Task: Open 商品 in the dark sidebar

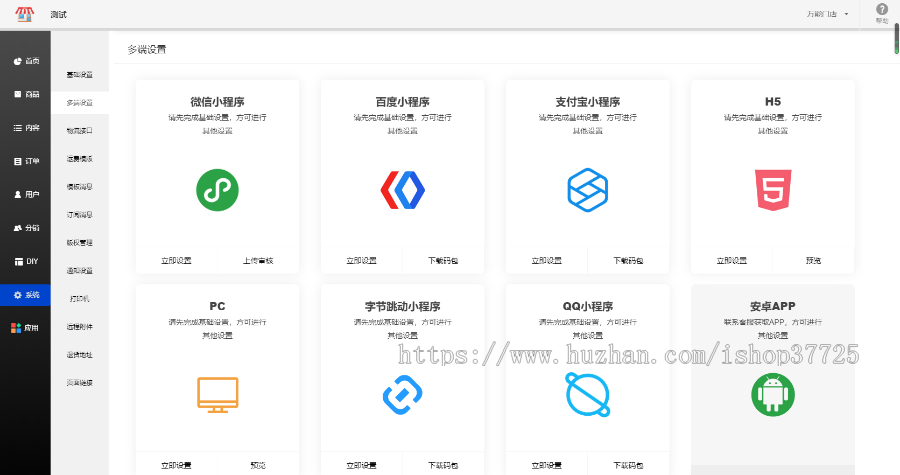Action: [25, 94]
